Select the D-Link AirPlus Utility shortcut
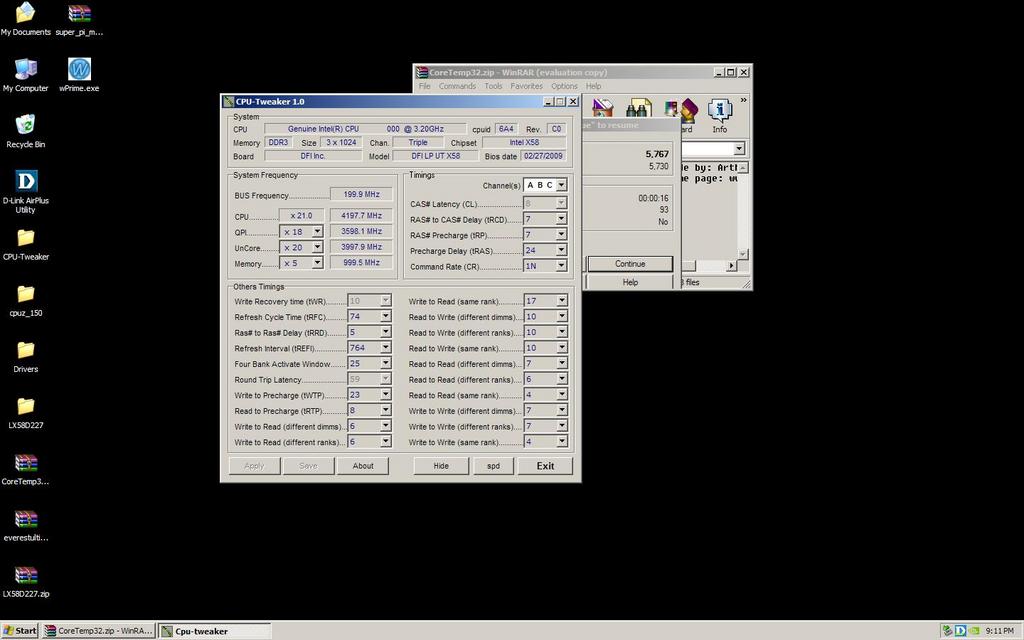Image resolution: width=1024 pixels, height=640 pixels. [x=25, y=192]
